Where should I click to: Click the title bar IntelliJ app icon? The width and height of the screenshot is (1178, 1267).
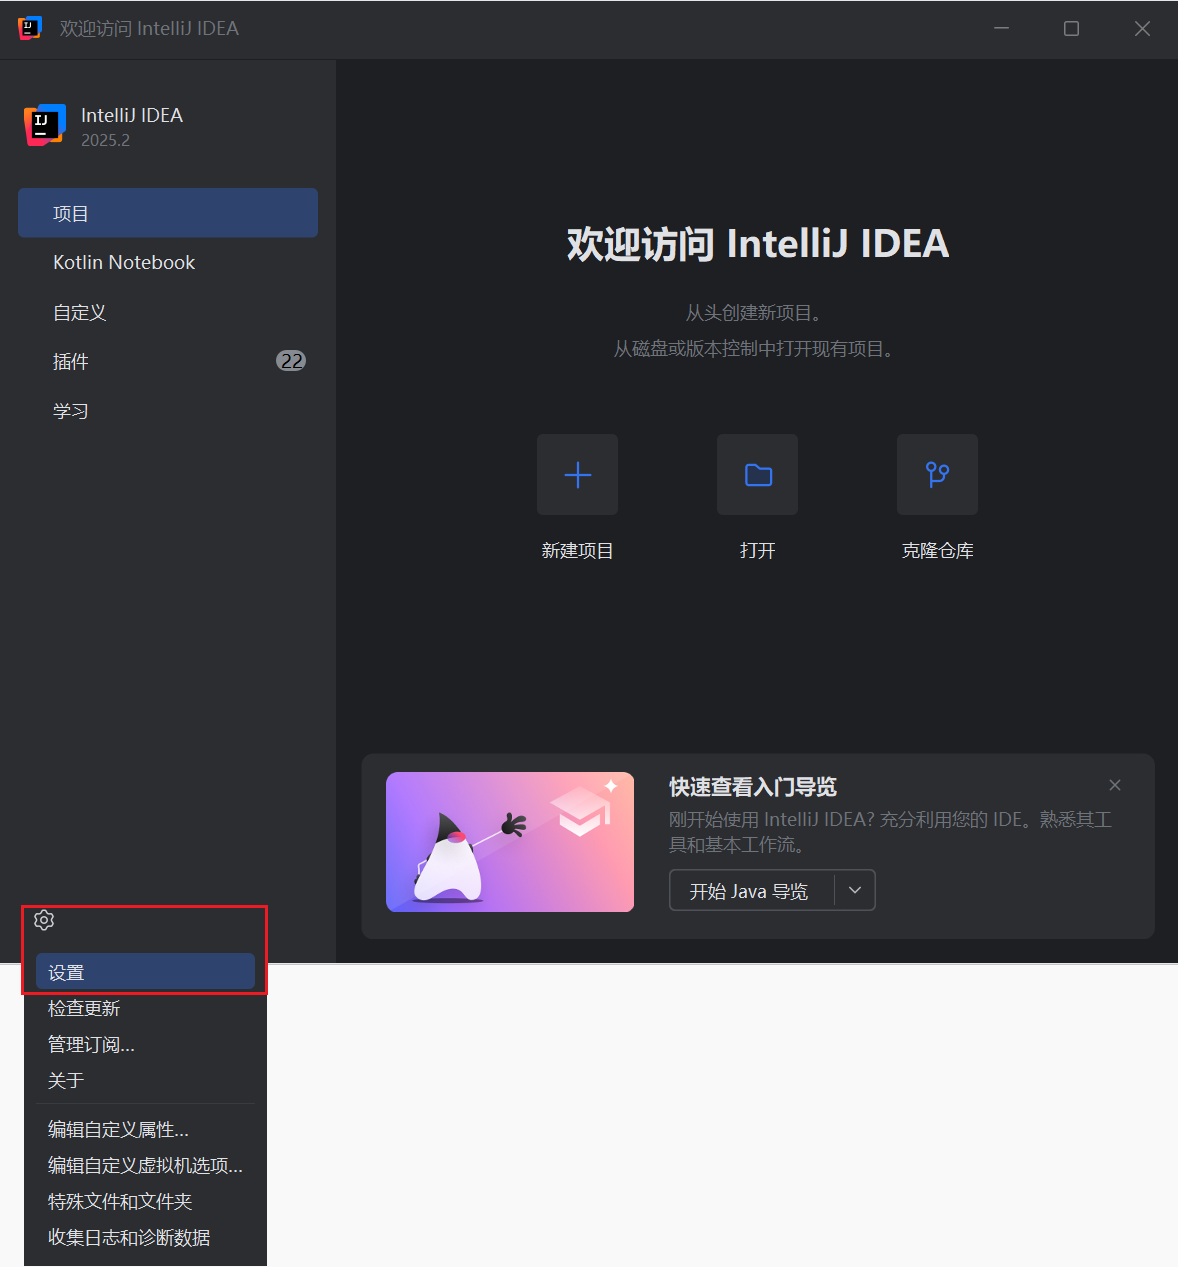(30, 28)
